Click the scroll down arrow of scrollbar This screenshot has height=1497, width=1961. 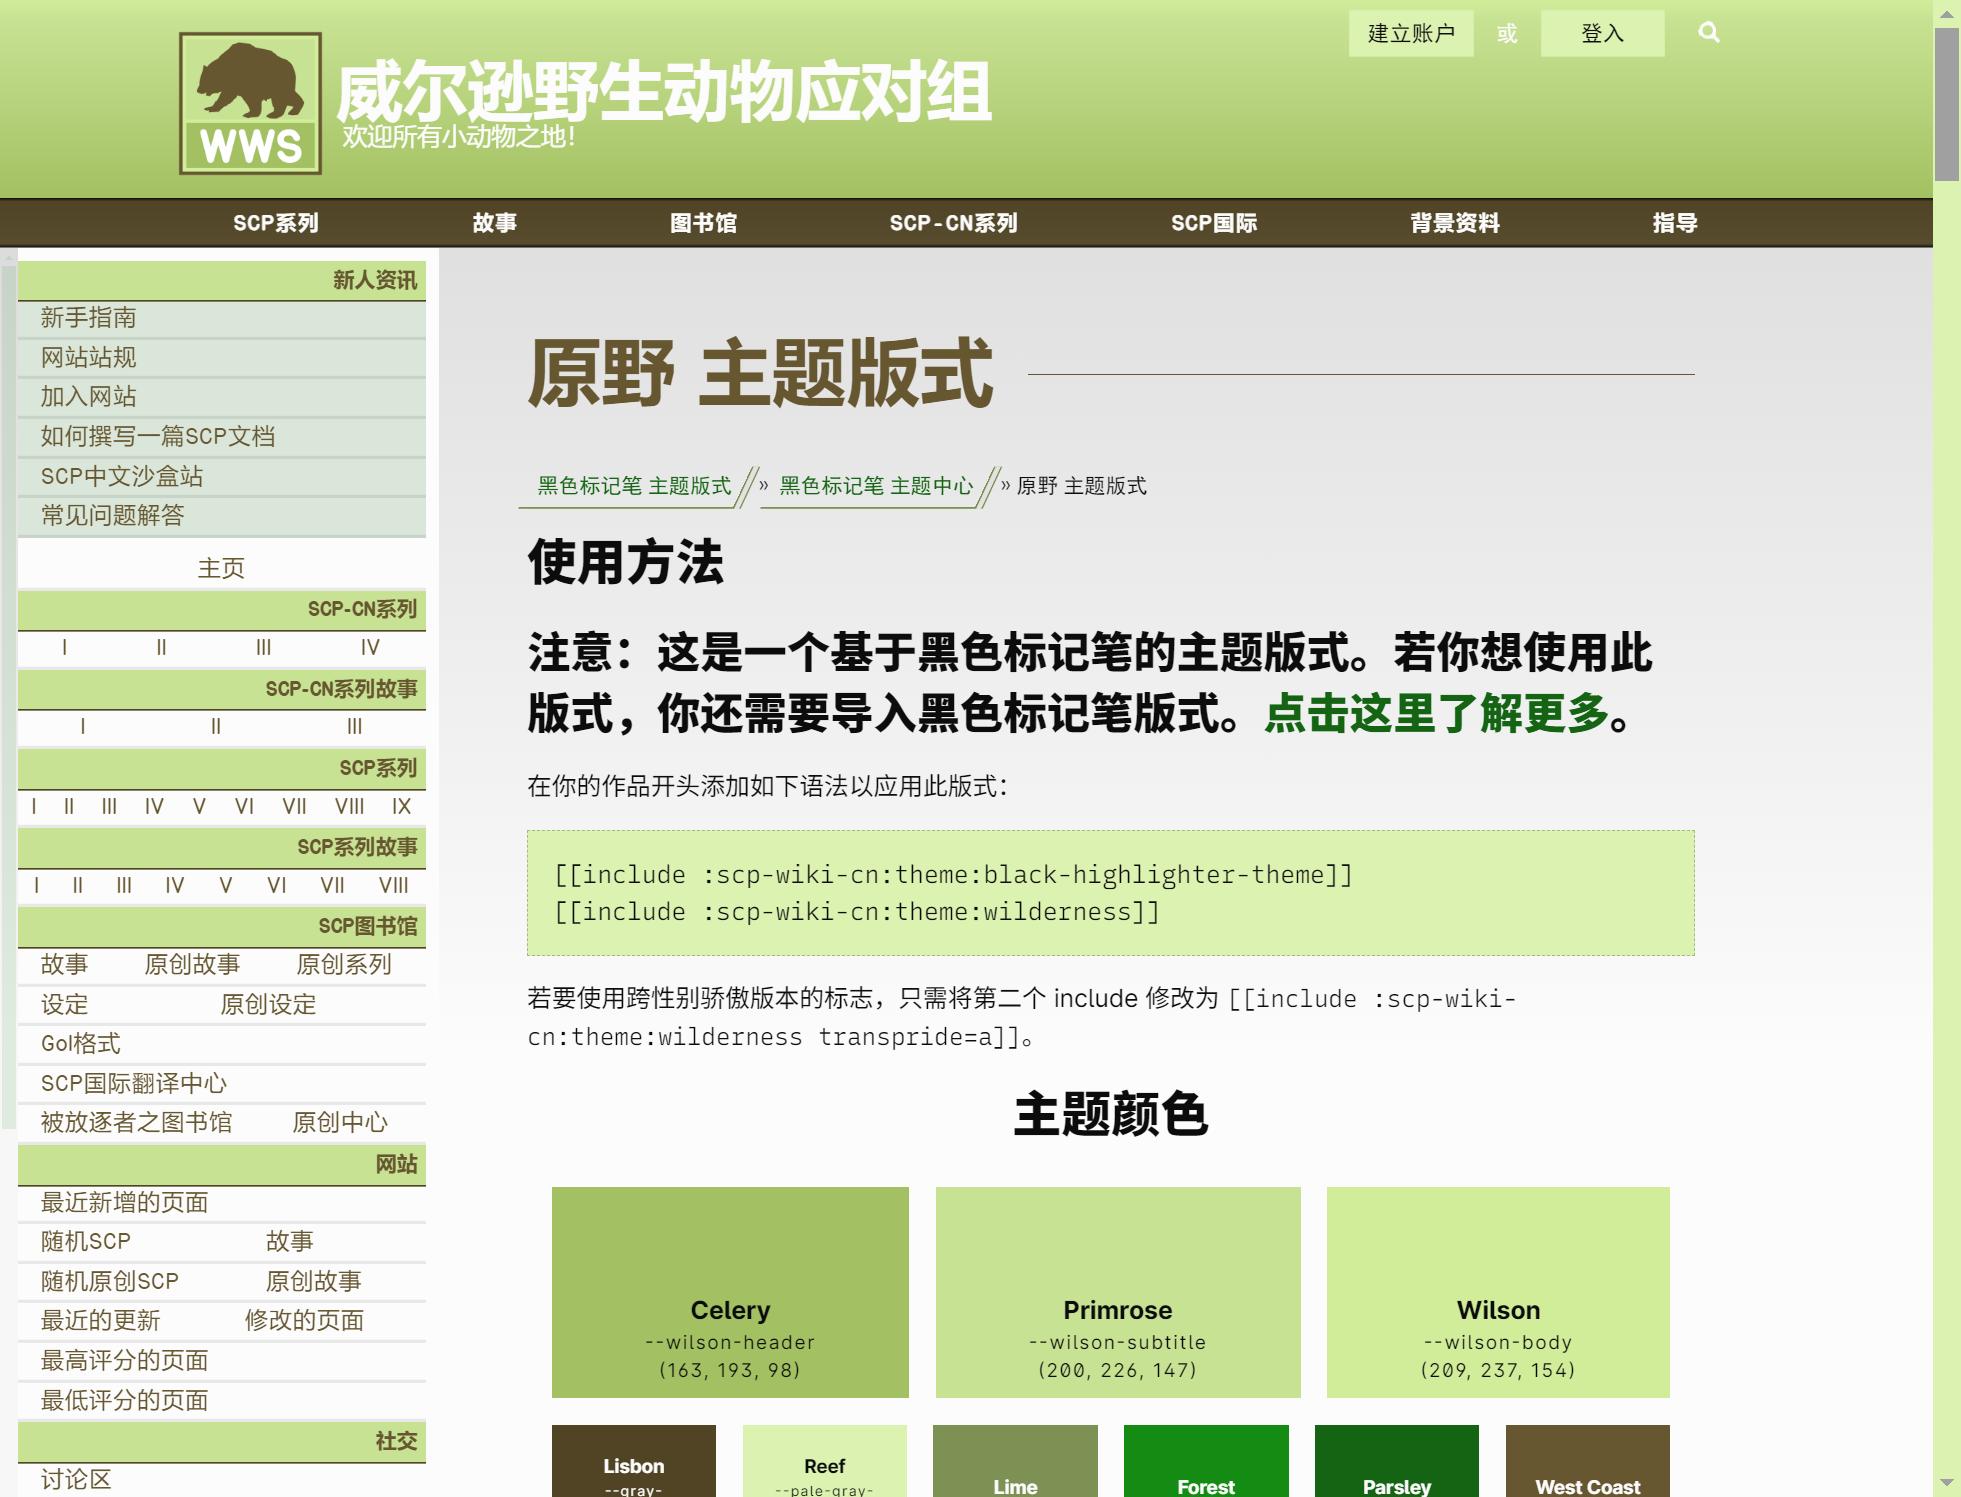(1946, 1482)
